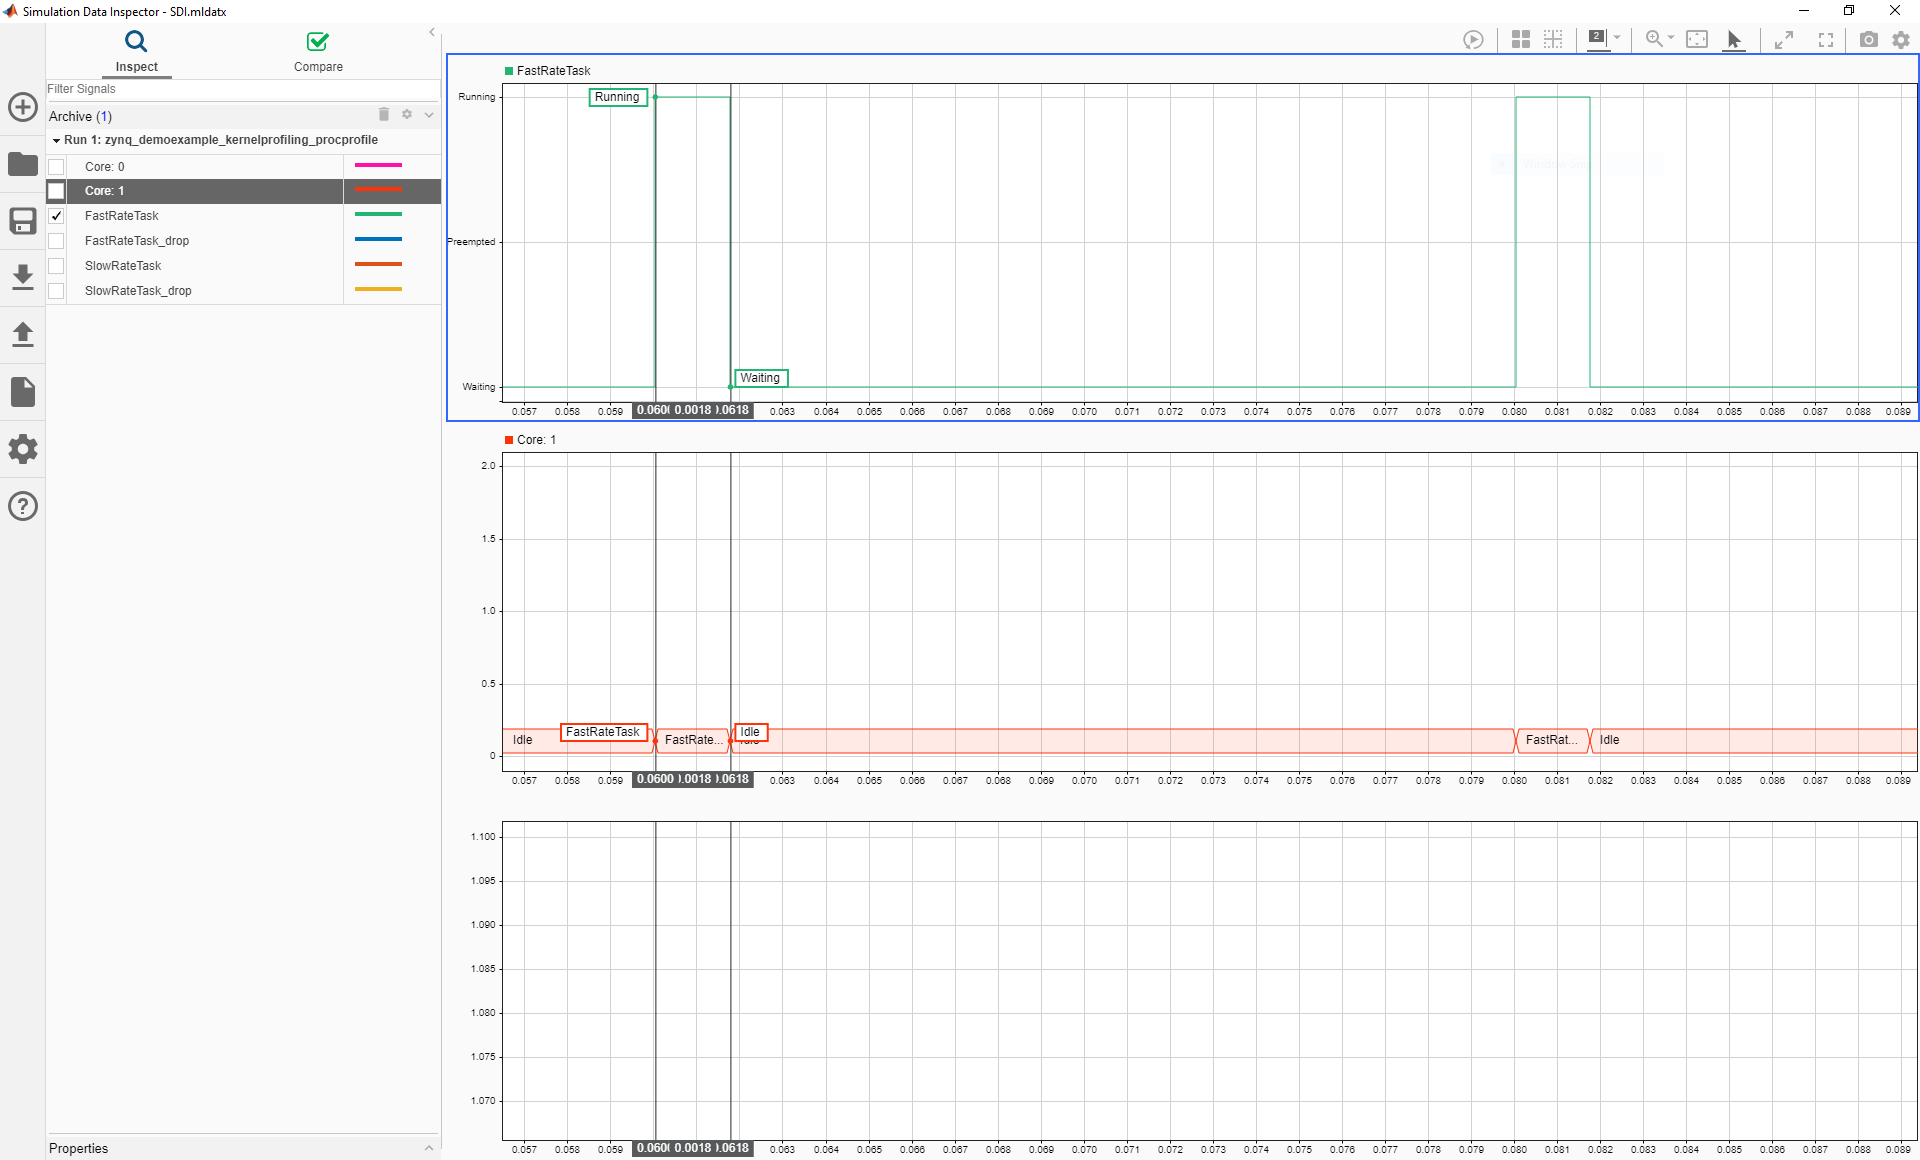
Task: Click the replay playback icon in the toolbar
Action: tap(1473, 40)
